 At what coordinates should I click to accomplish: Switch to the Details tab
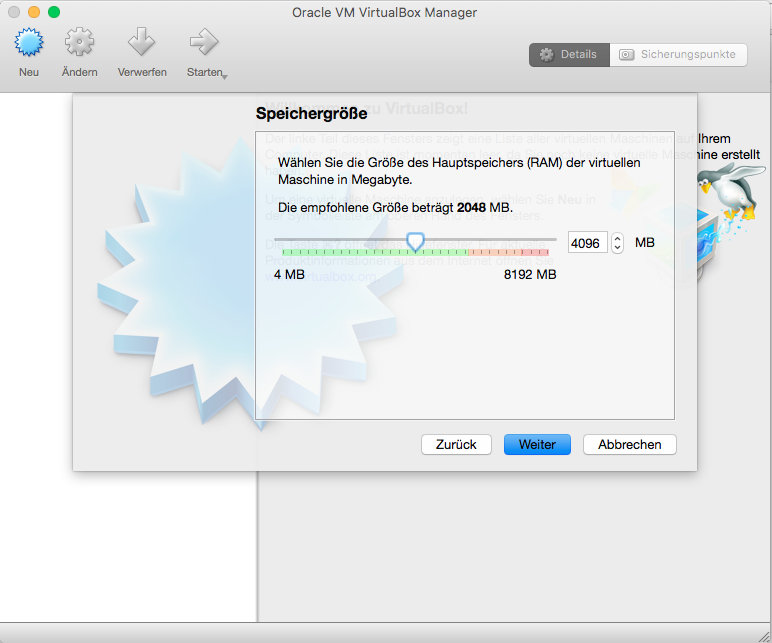(x=569, y=55)
